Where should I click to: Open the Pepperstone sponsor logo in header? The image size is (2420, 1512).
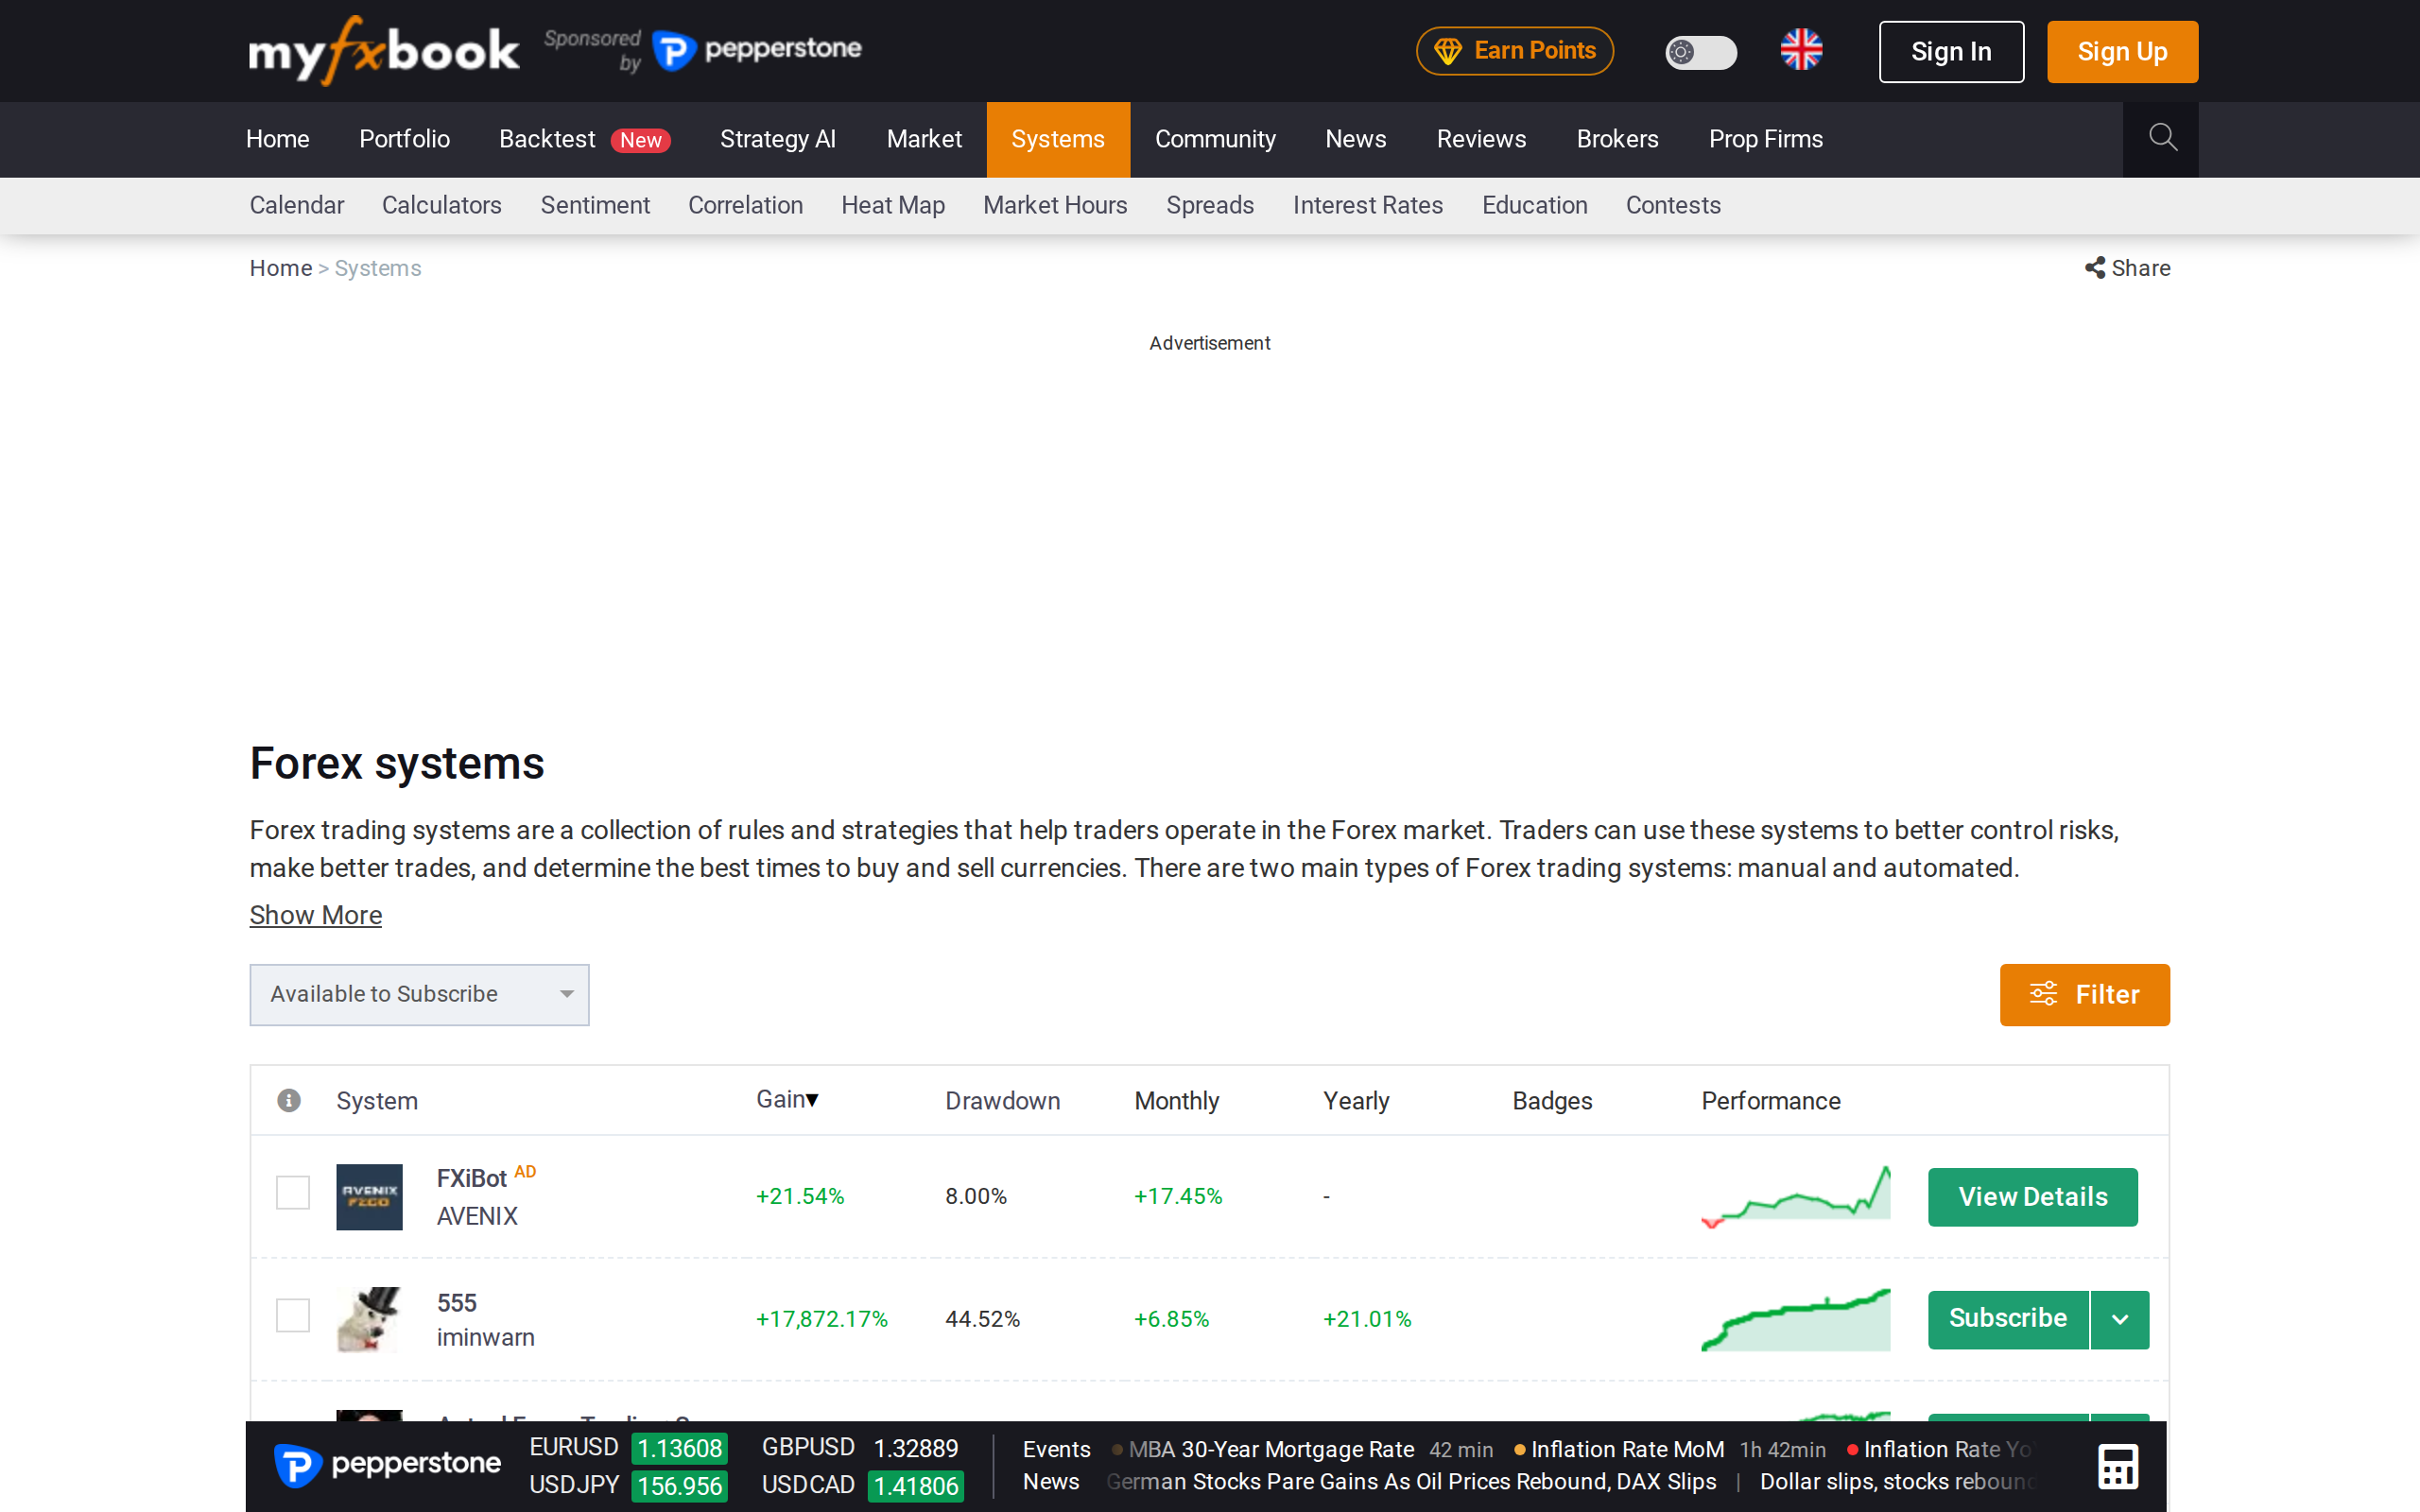tap(757, 50)
